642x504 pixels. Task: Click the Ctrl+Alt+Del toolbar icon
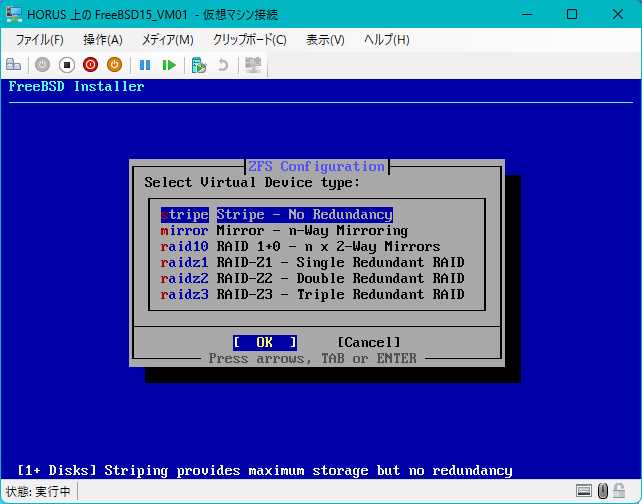click(14, 65)
